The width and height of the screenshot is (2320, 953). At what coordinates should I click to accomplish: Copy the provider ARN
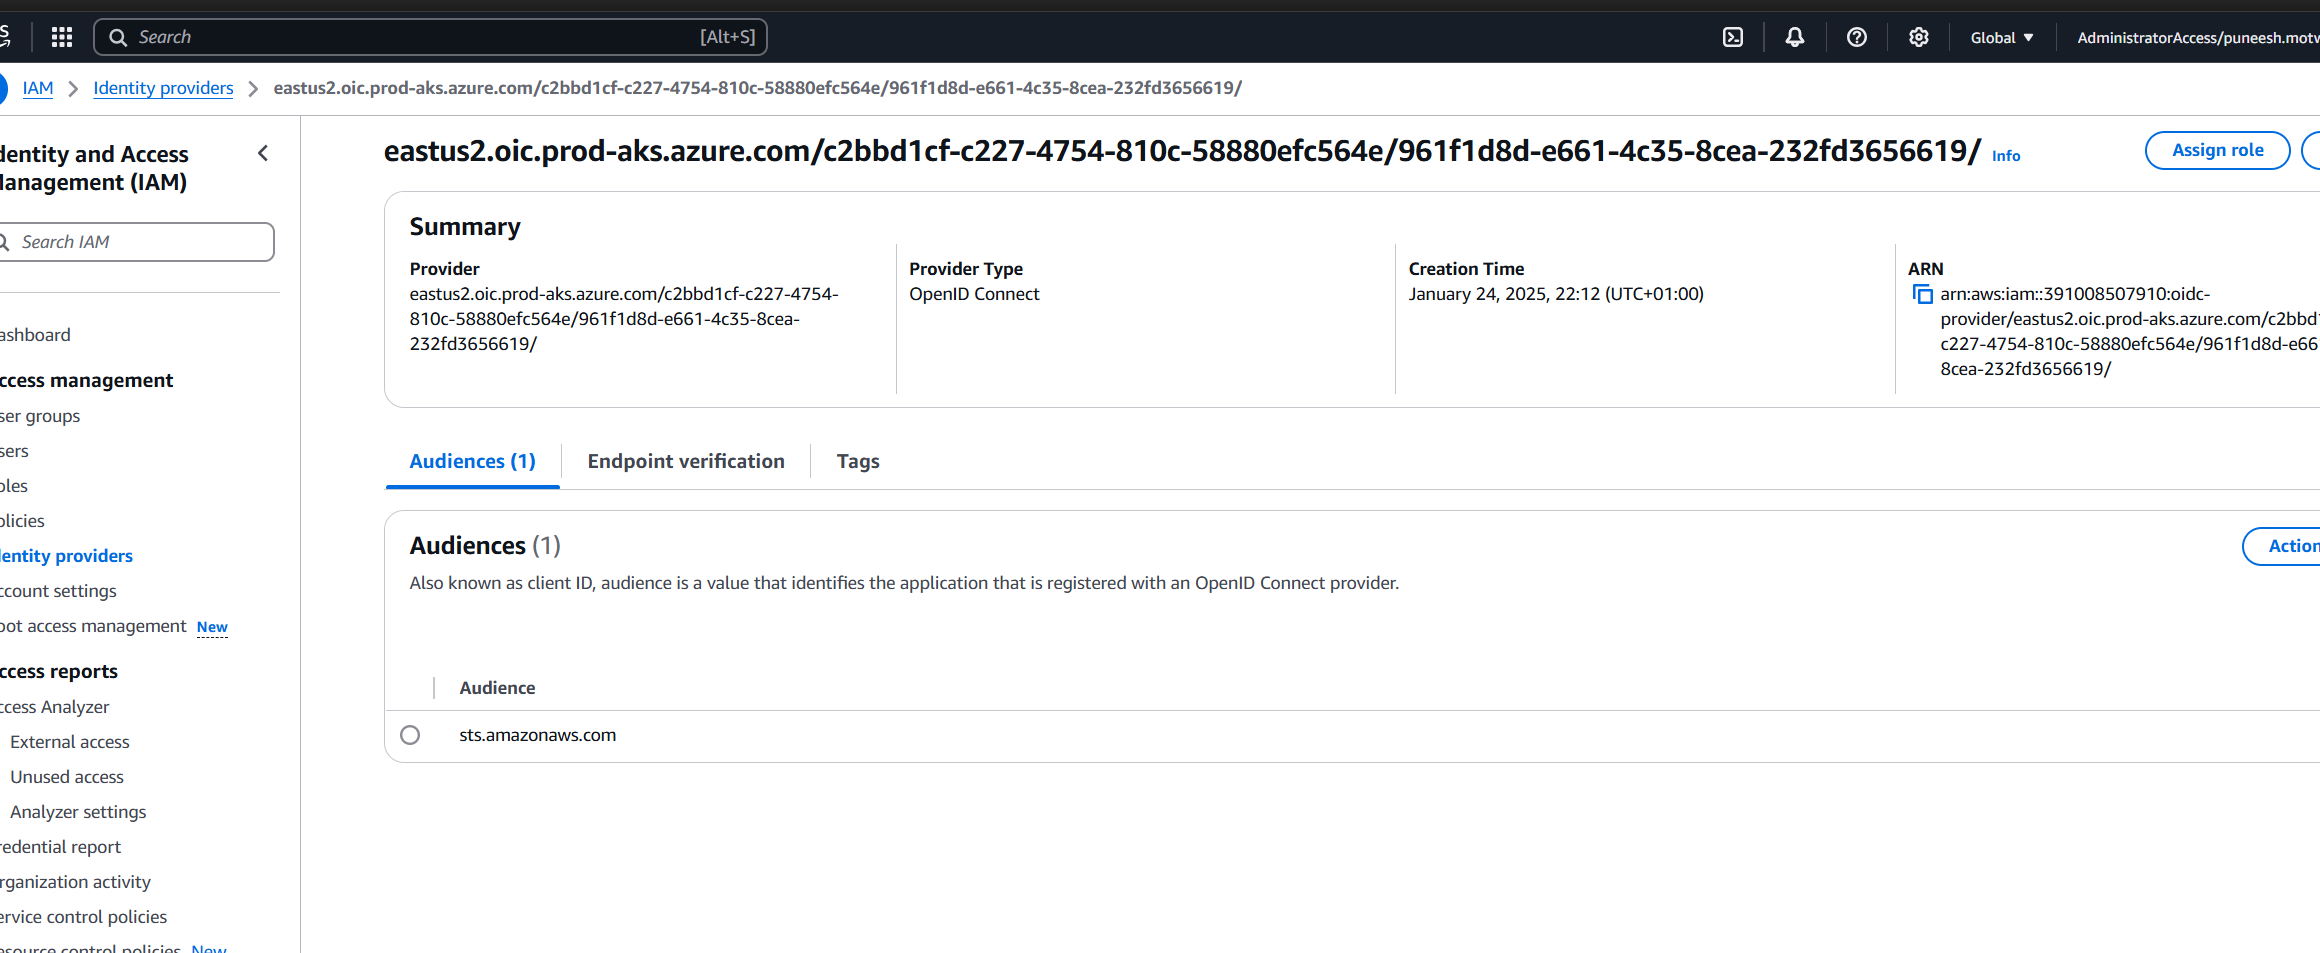point(1922,294)
